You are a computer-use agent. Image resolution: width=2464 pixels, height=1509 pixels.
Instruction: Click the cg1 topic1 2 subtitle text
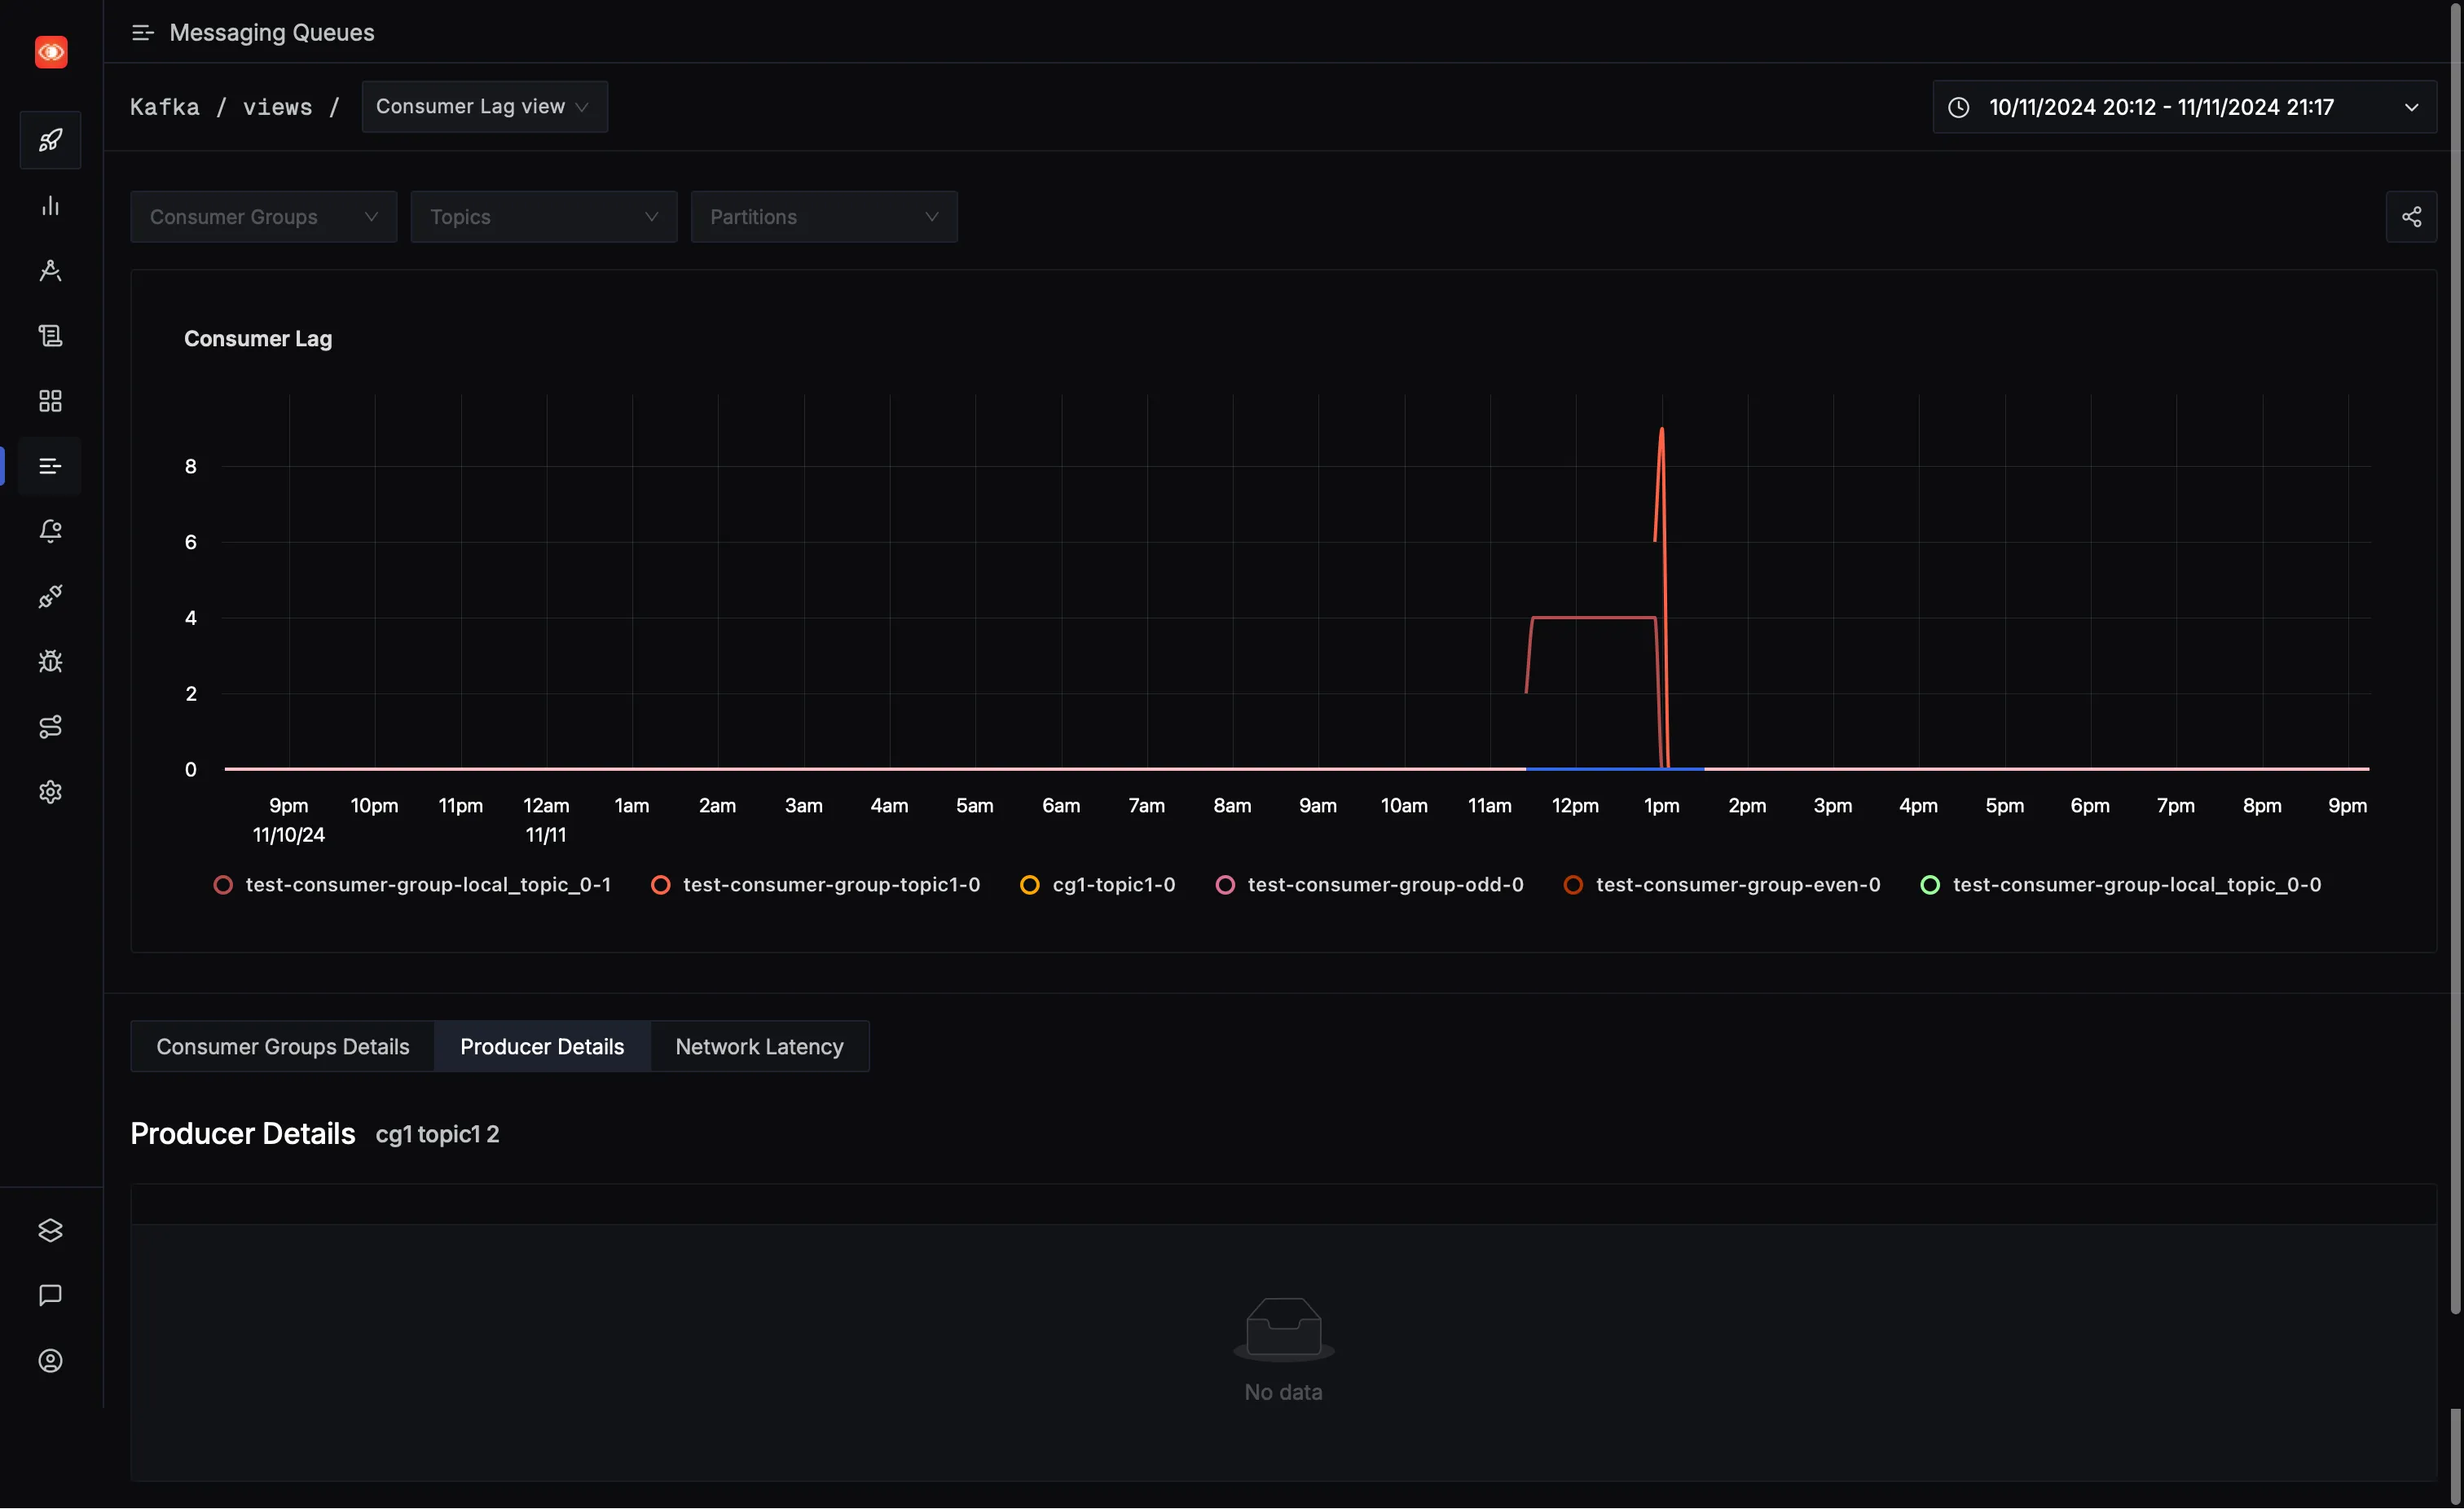[x=438, y=1134]
